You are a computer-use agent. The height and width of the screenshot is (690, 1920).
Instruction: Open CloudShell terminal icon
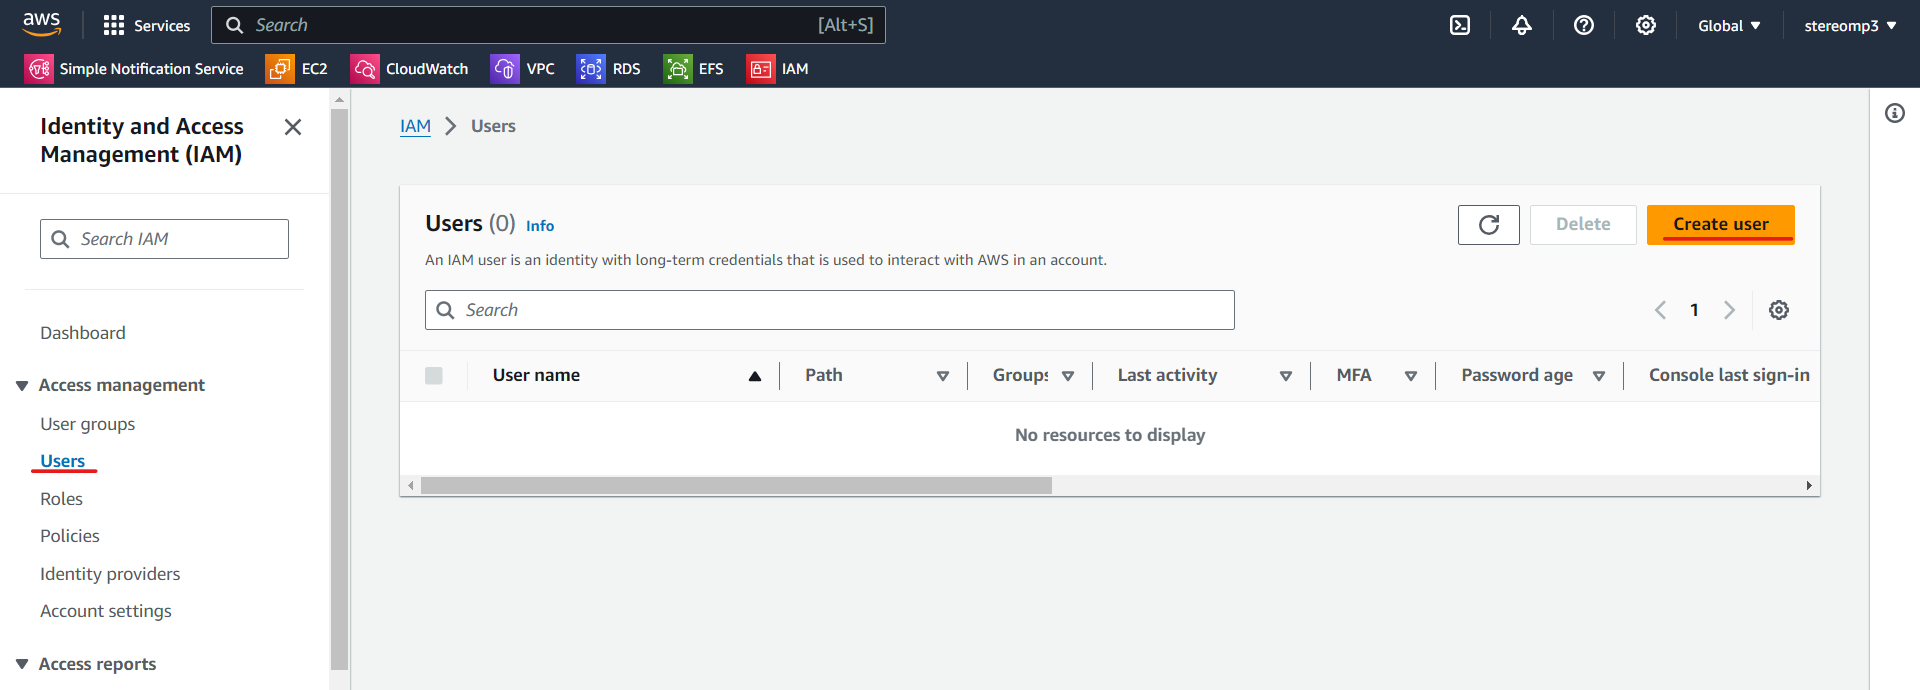pos(1460,25)
